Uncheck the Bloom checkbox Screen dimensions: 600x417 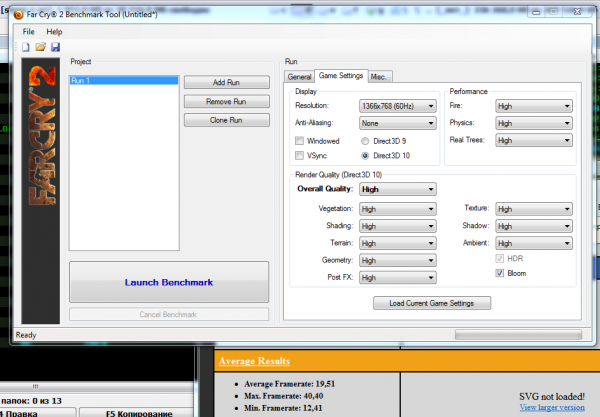[501, 273]
